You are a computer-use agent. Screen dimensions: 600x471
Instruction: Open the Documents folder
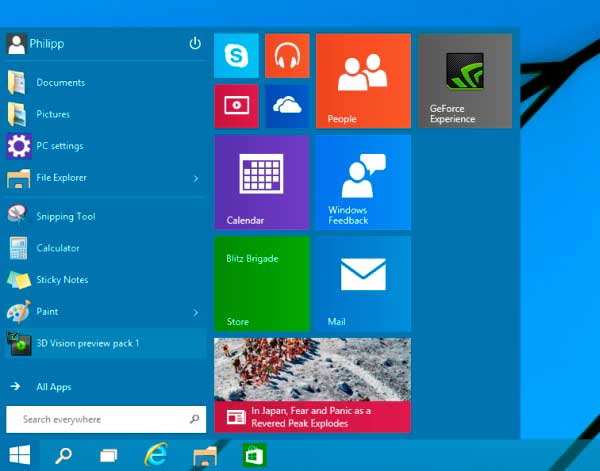[x=104, y=82]
